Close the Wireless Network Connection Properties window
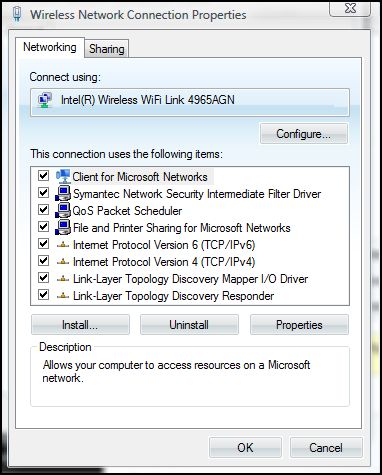382x475 pixels. tap(350, 8)
